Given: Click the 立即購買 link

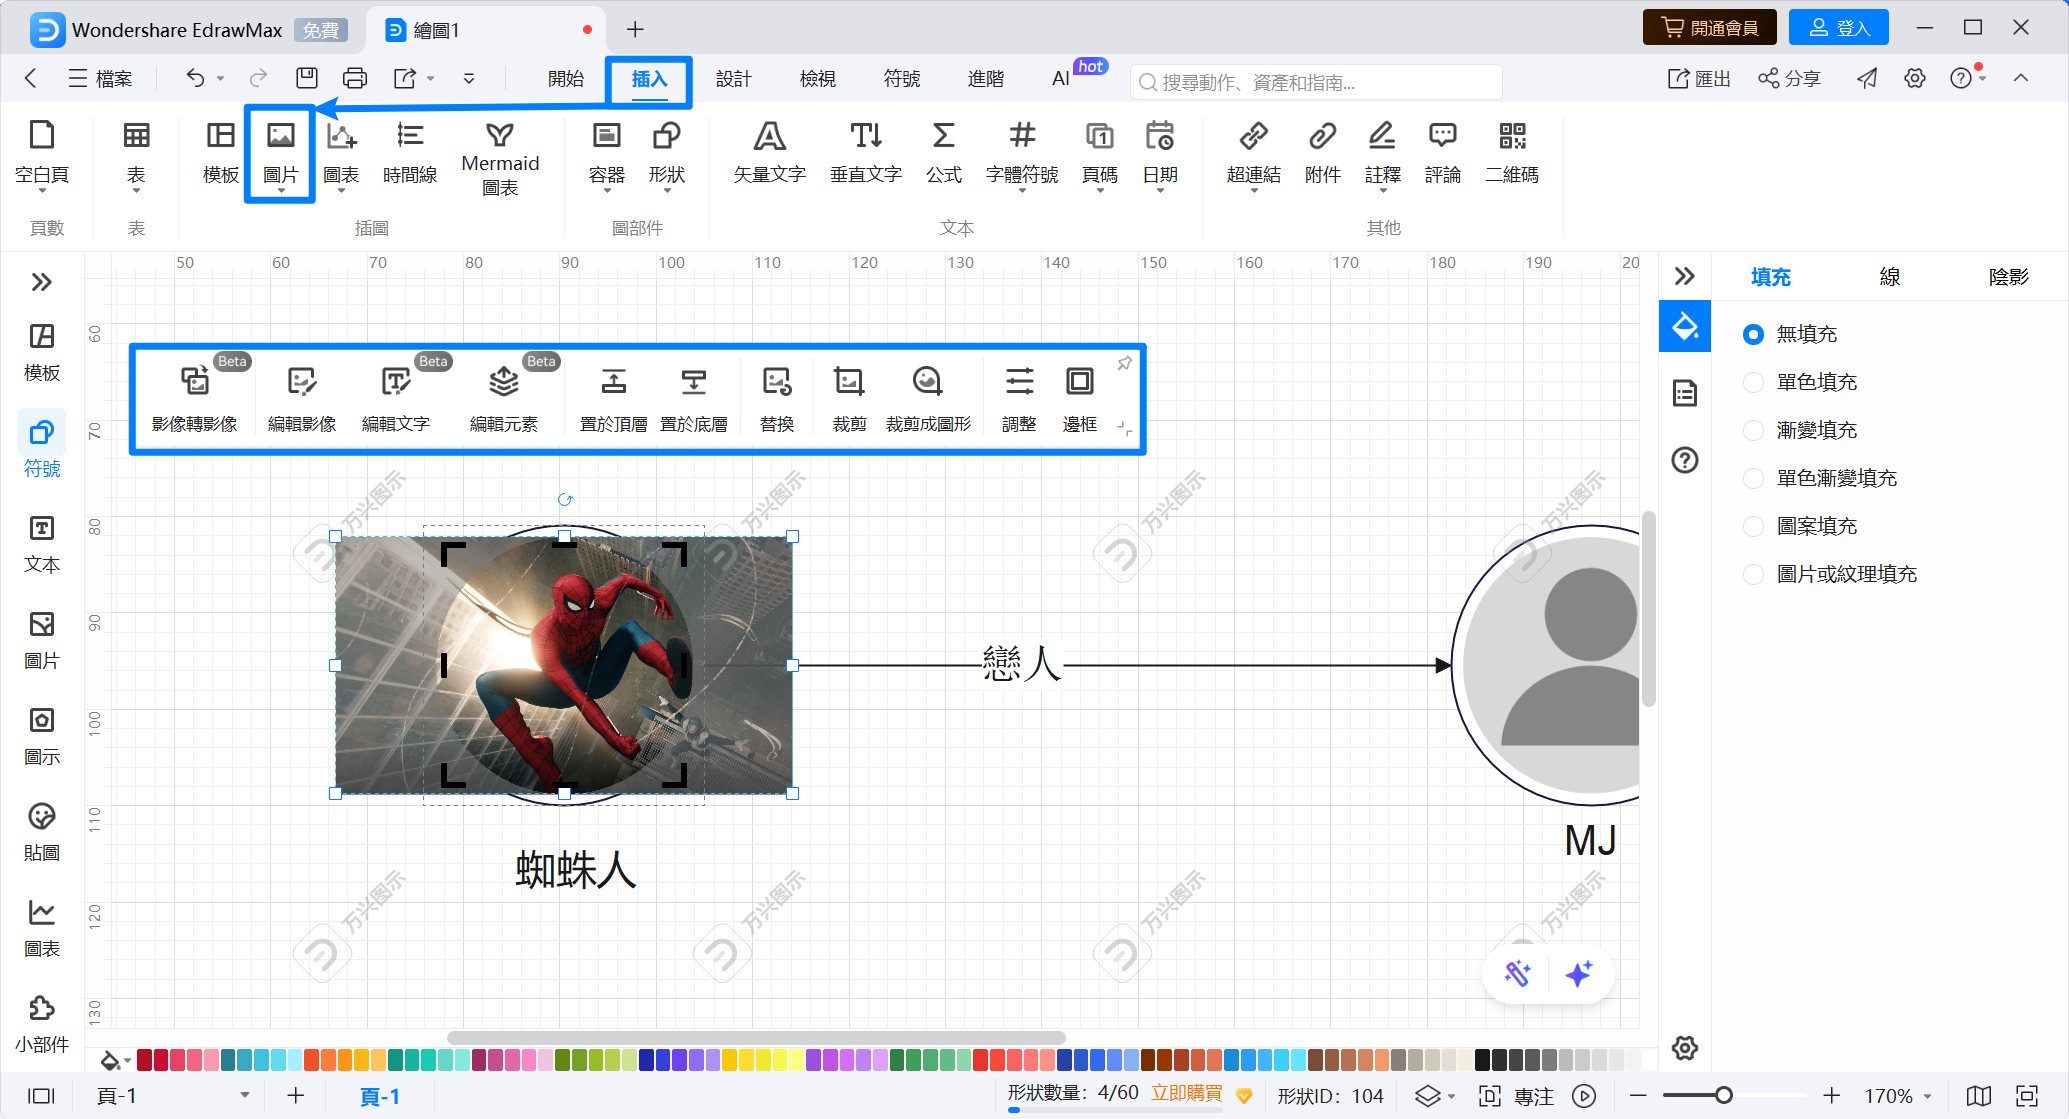Looking at the screenshot, I should click(x=1186, y=1093).
